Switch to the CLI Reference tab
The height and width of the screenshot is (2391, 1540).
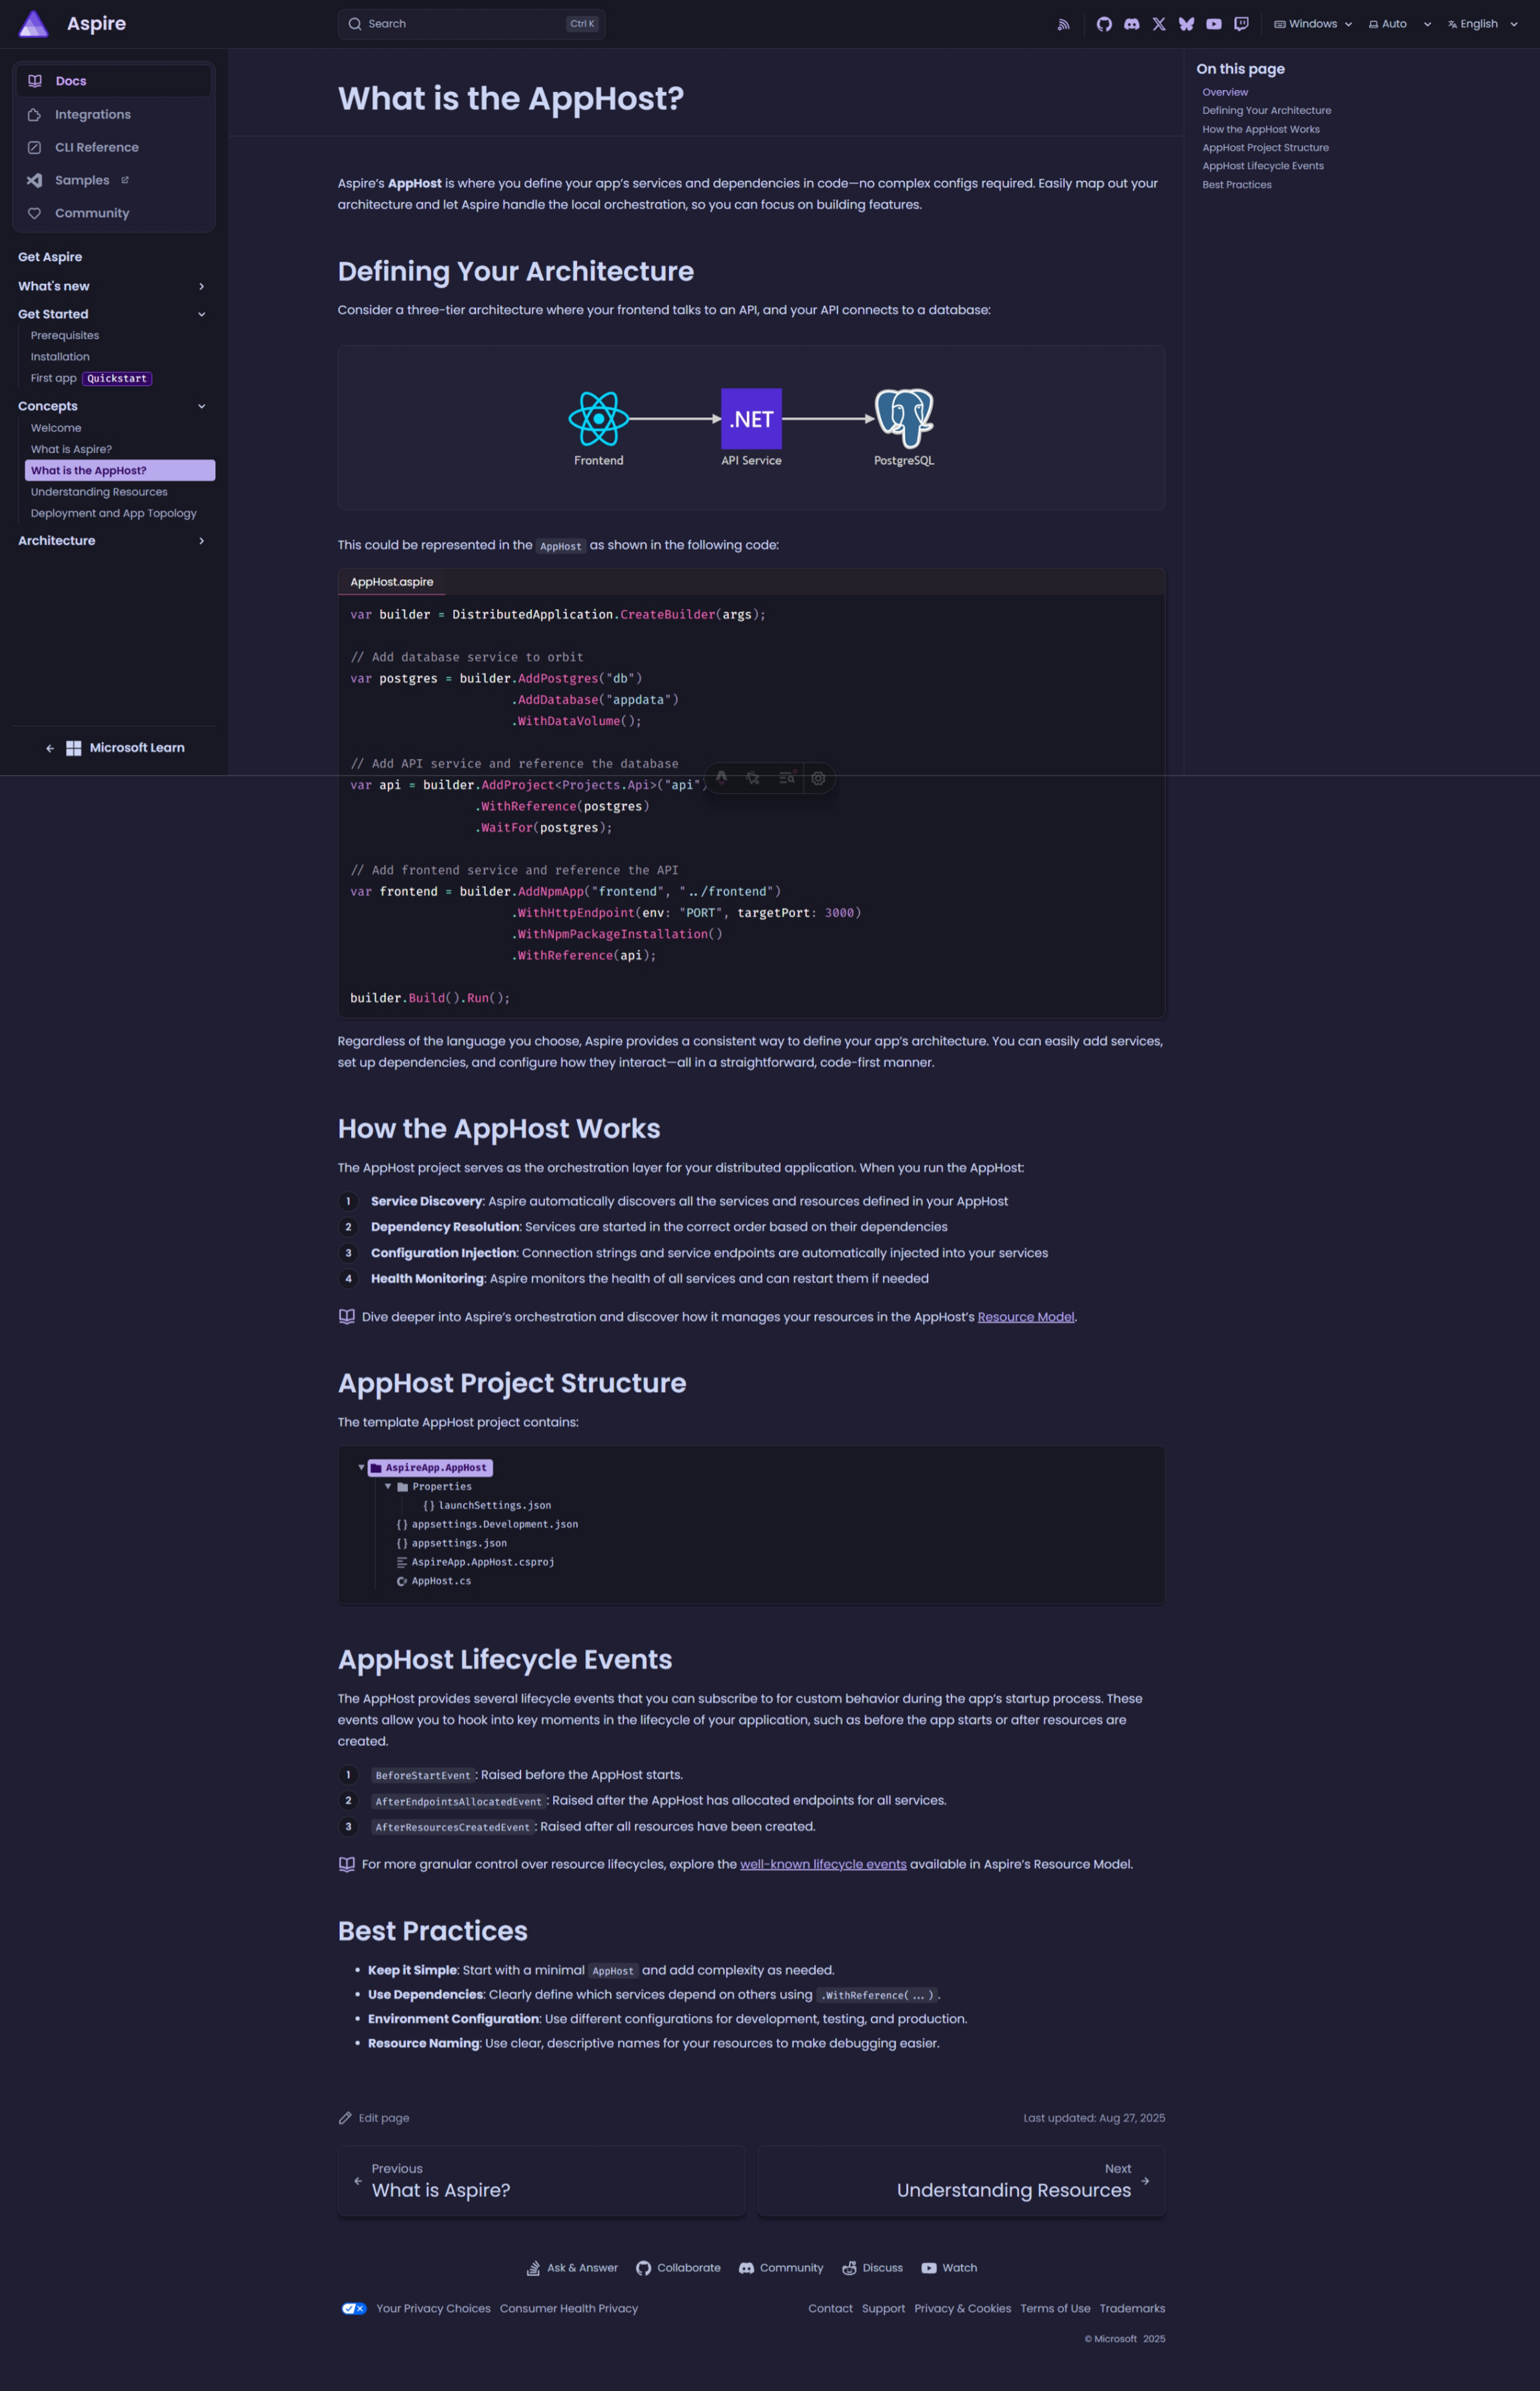click(x=96, y=148)
